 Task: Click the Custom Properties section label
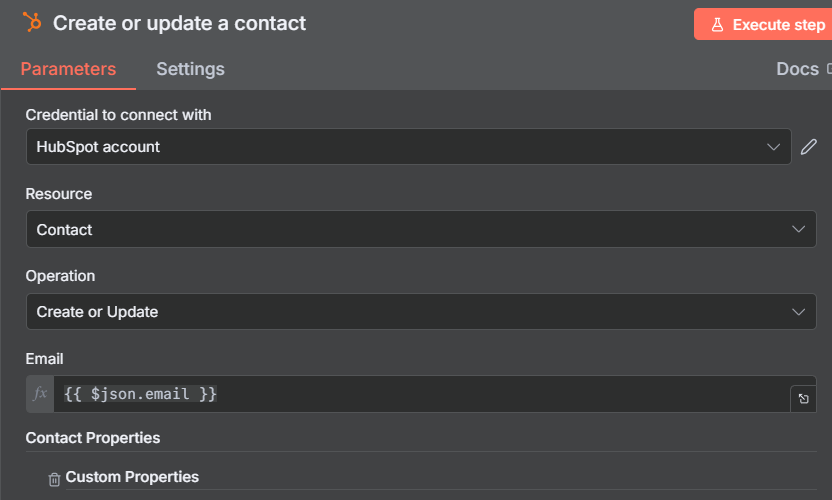coord(132,477)
